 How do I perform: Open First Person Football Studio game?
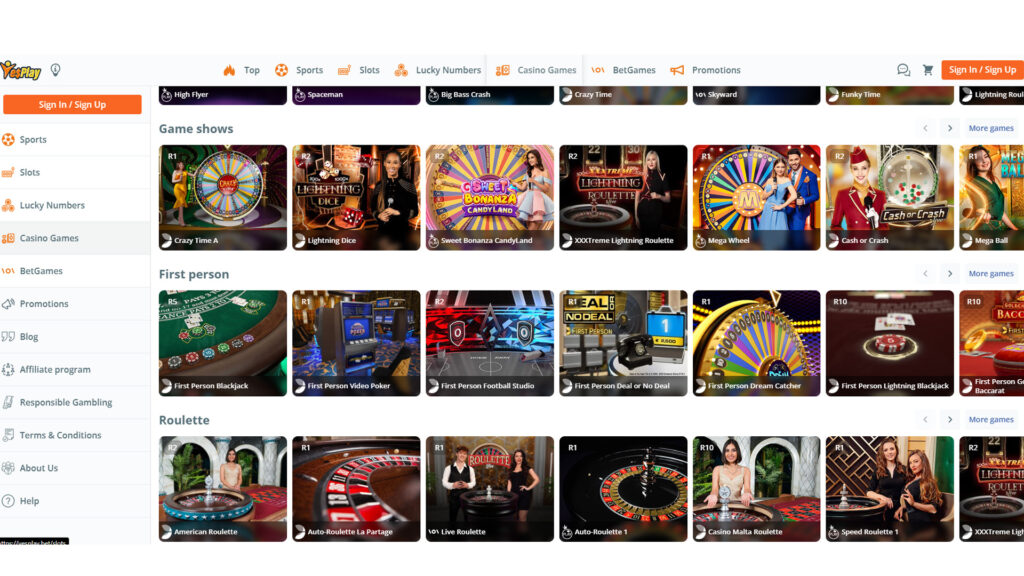[x=490, y=343]
